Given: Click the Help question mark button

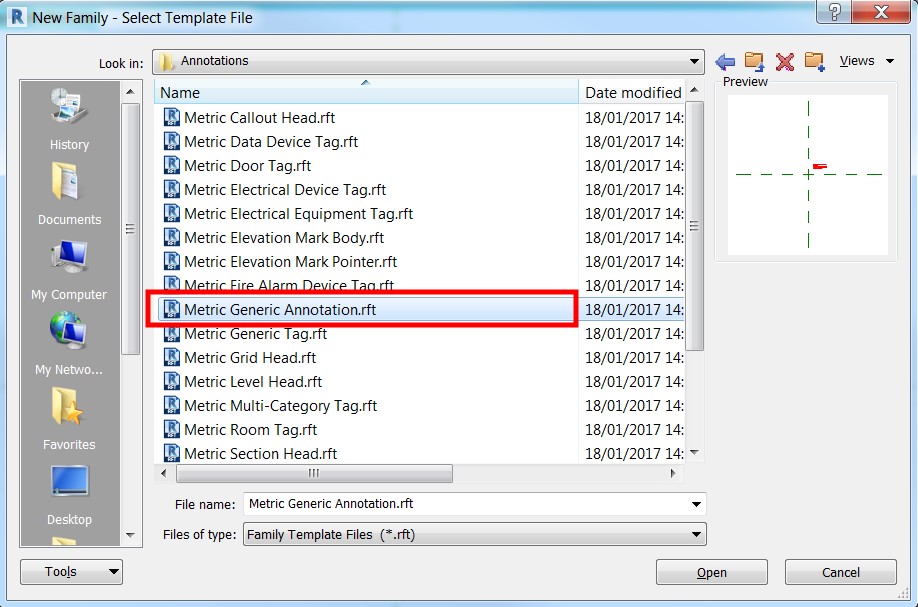Looking at the screenshot, I should click(x=835, y=12).
